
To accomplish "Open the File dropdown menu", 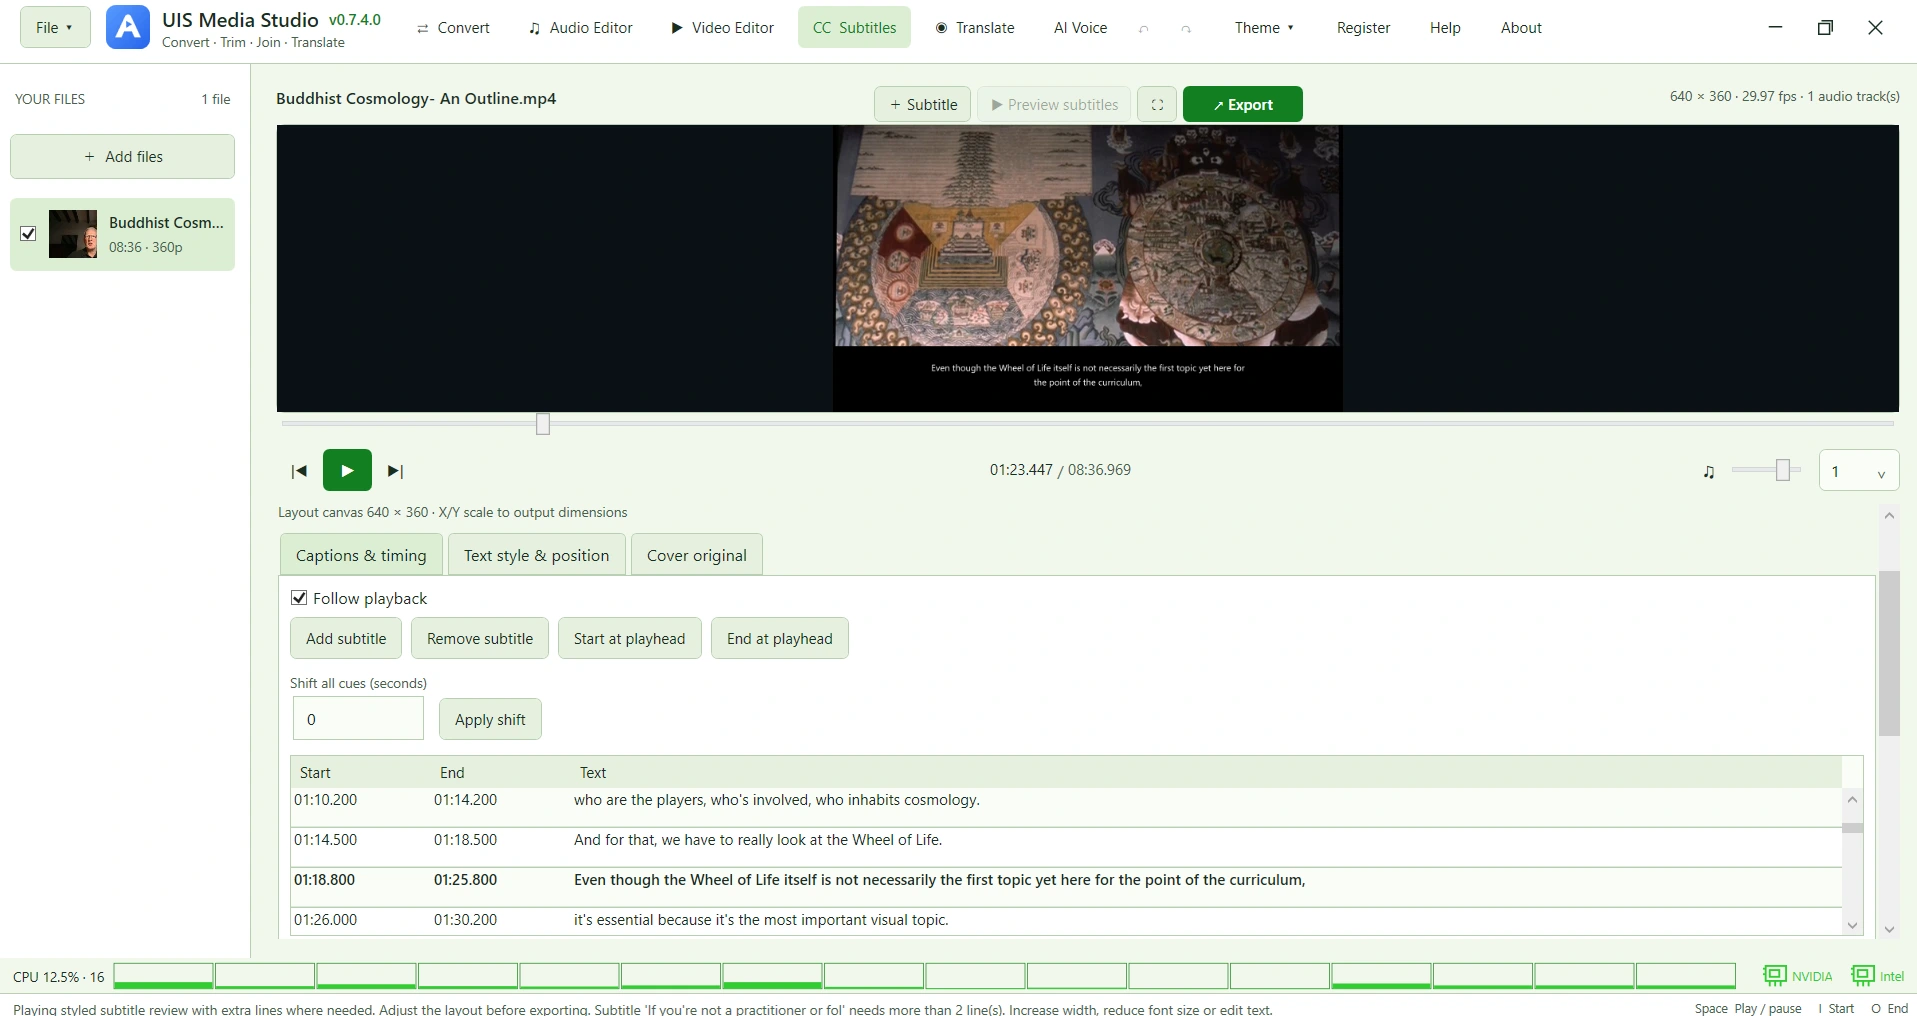I will tap(55, 27).
